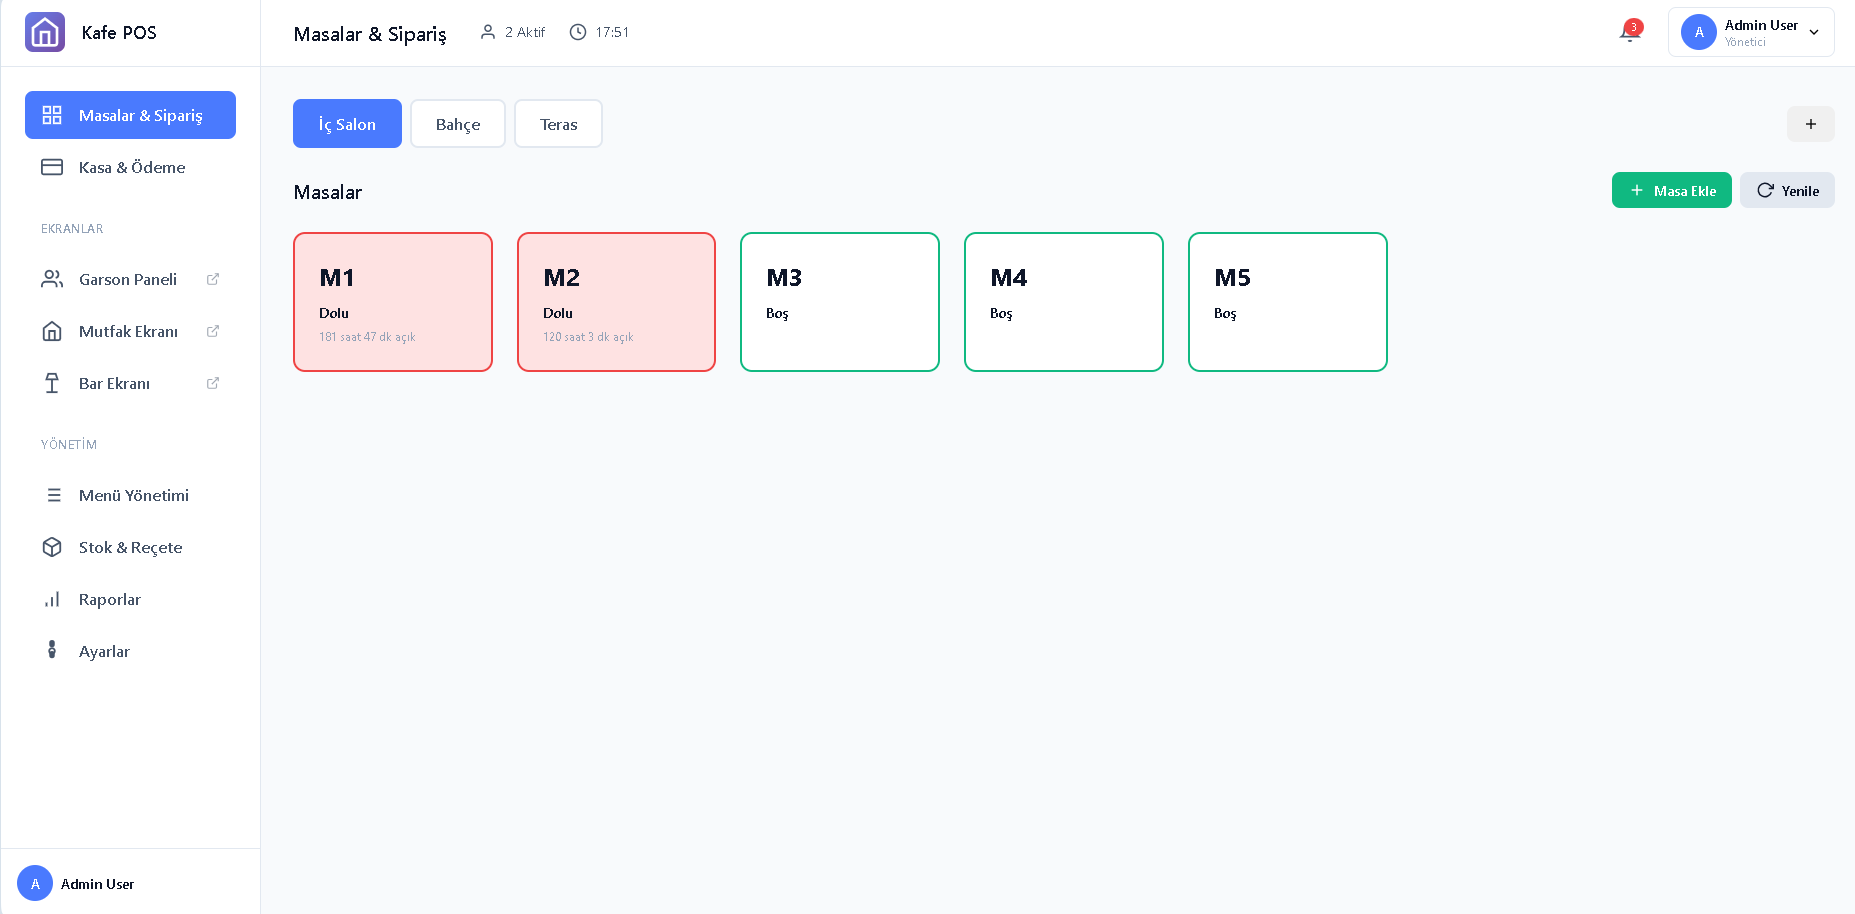Screen dimensions: 1855x914
Task: Go to Kasa & Ödeme page
Action: pyautogui.click(x=131, y=167)
